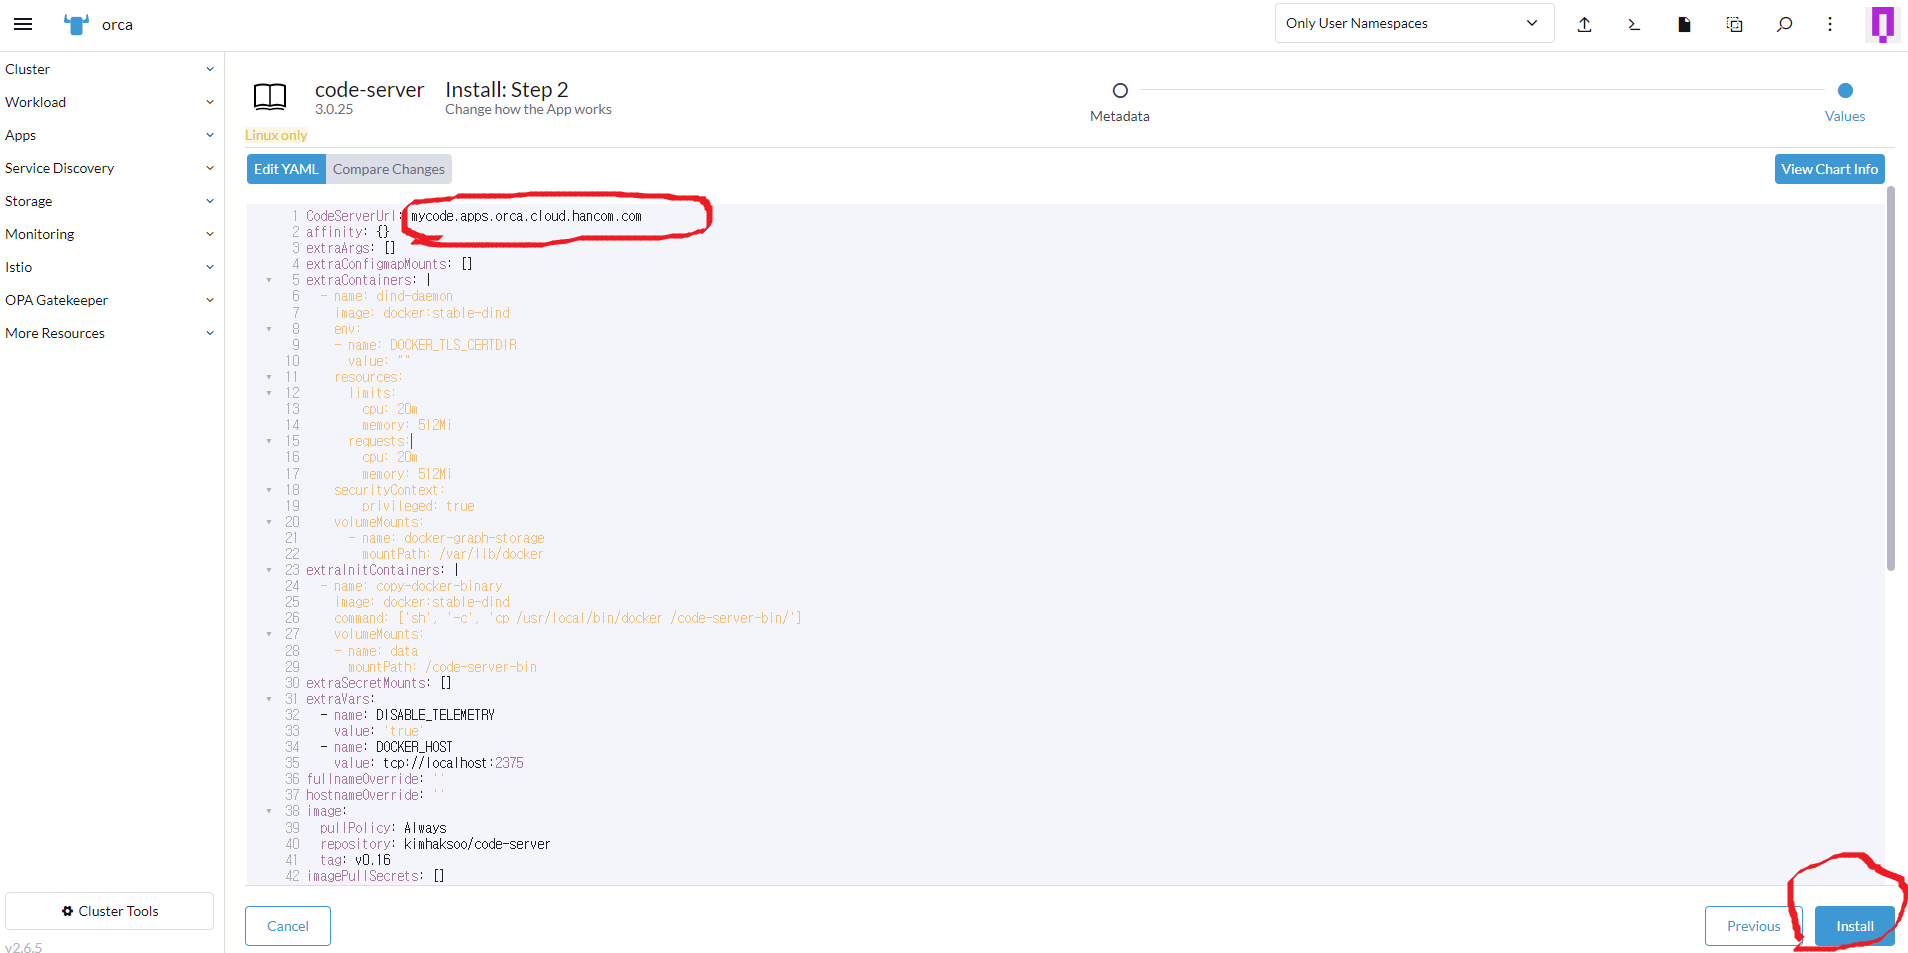Open the Only User Namespaces dropdown
This screenshot has width=1908, height=953.
1414,23
